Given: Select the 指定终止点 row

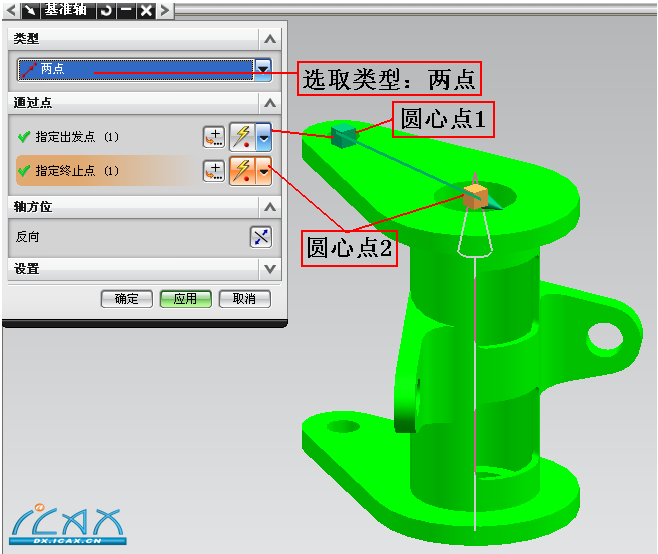Looking at the screenshot, I should coord(105,171).
